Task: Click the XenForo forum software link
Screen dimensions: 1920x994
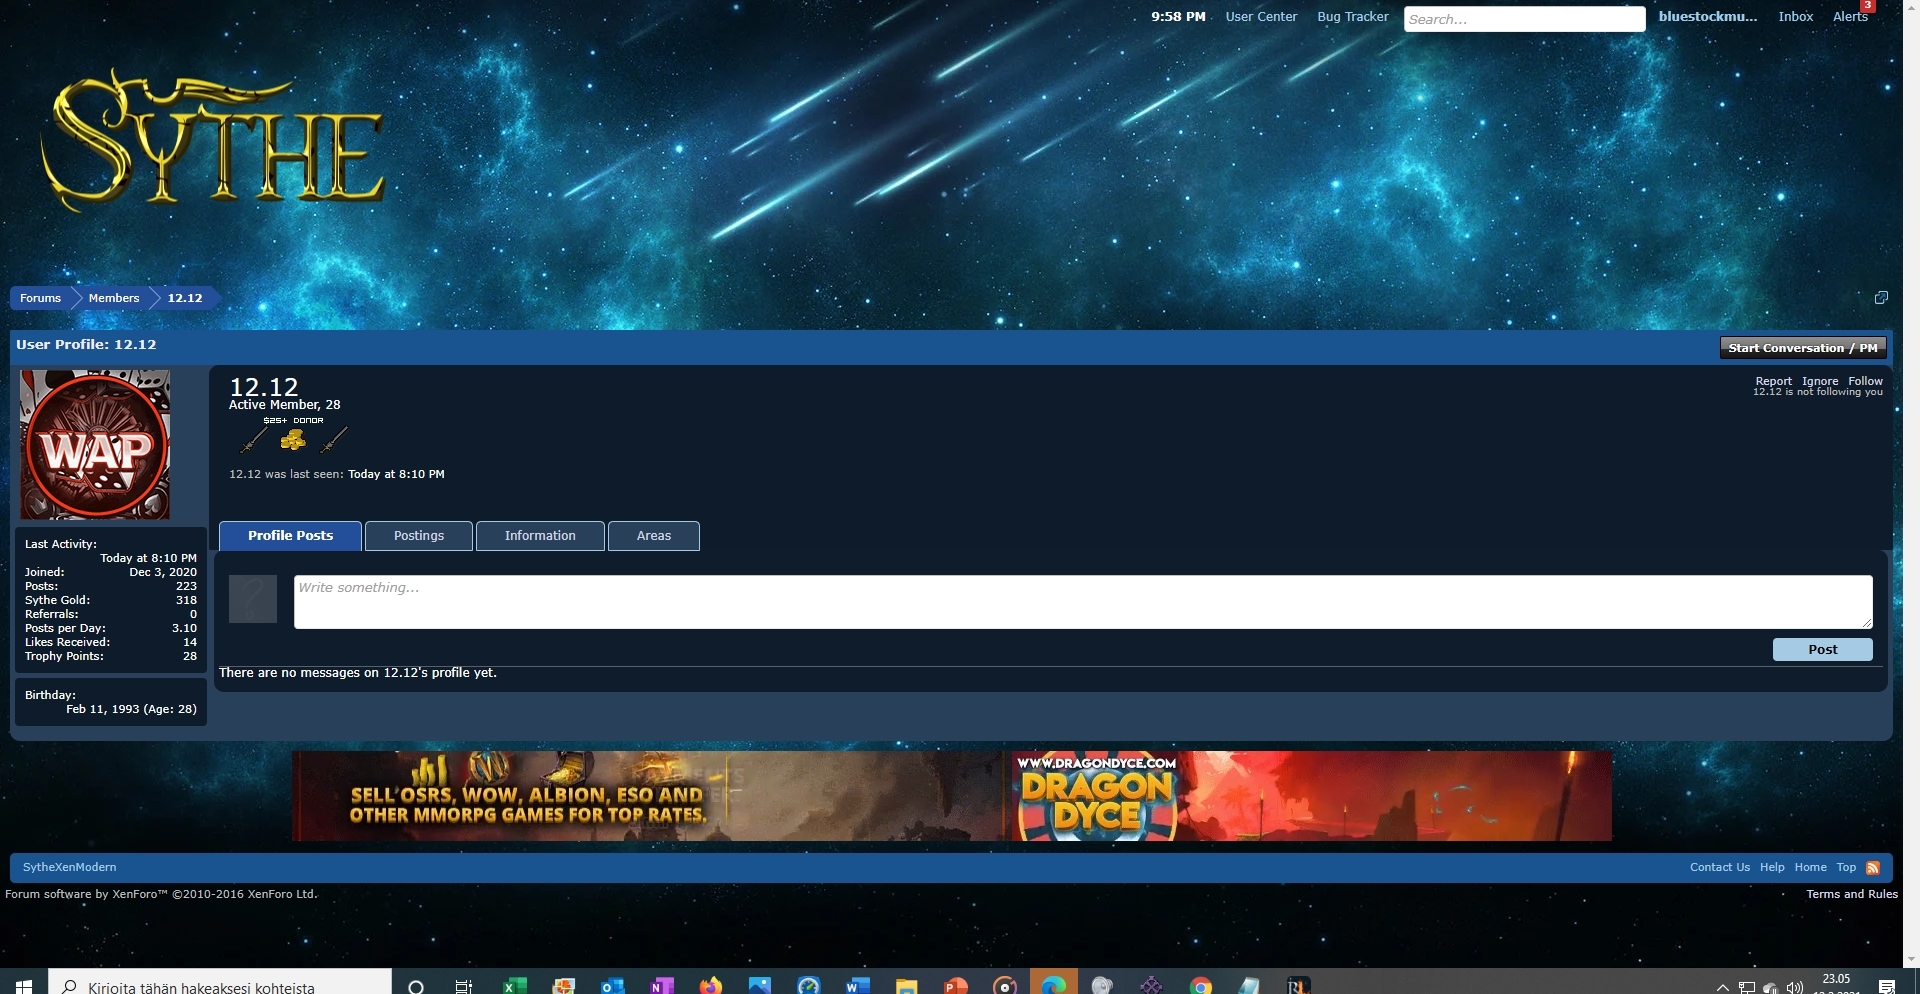Action: 161,895
